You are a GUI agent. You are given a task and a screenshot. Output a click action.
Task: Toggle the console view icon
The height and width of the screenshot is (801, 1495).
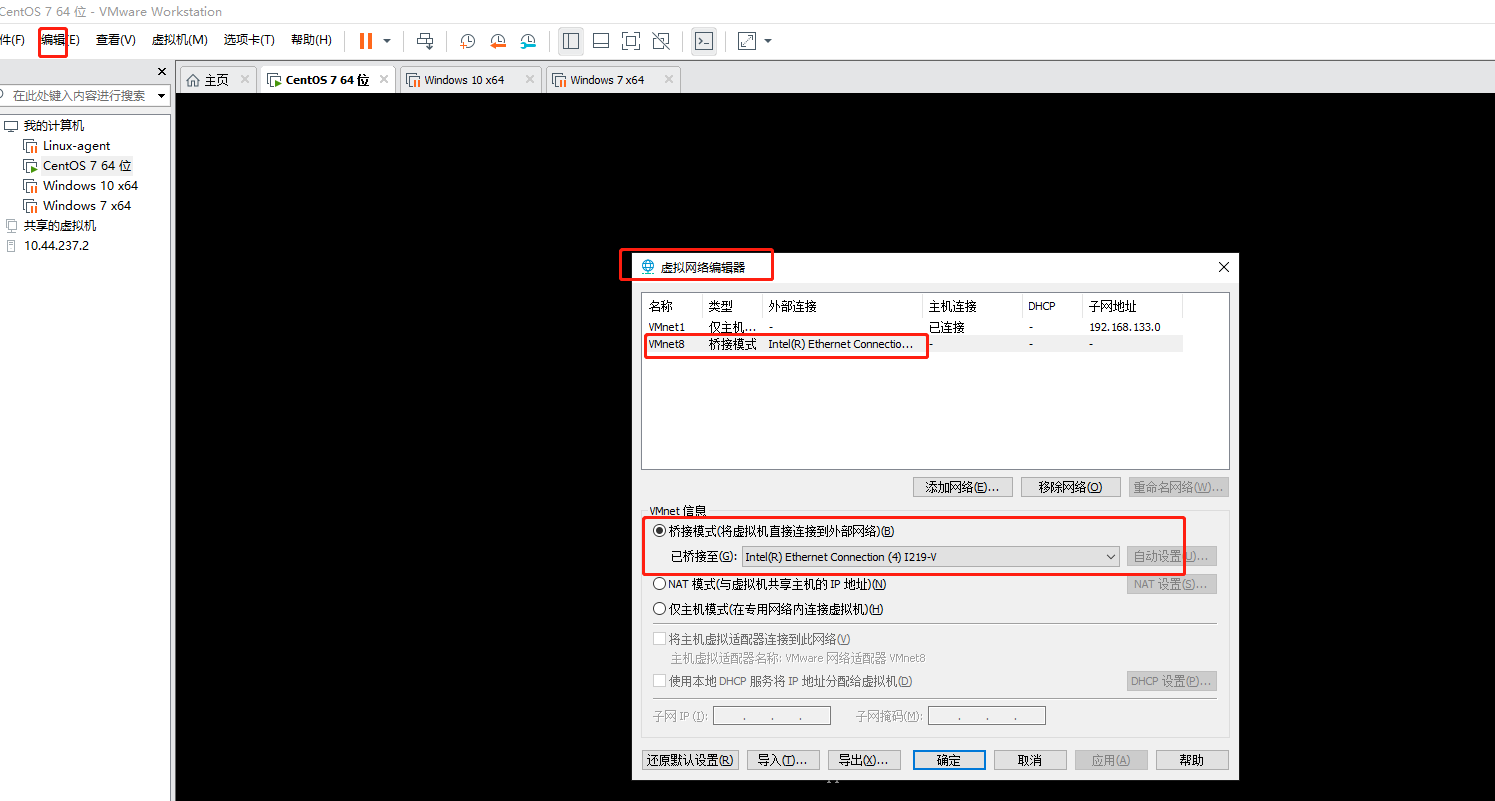pos(704,41)
